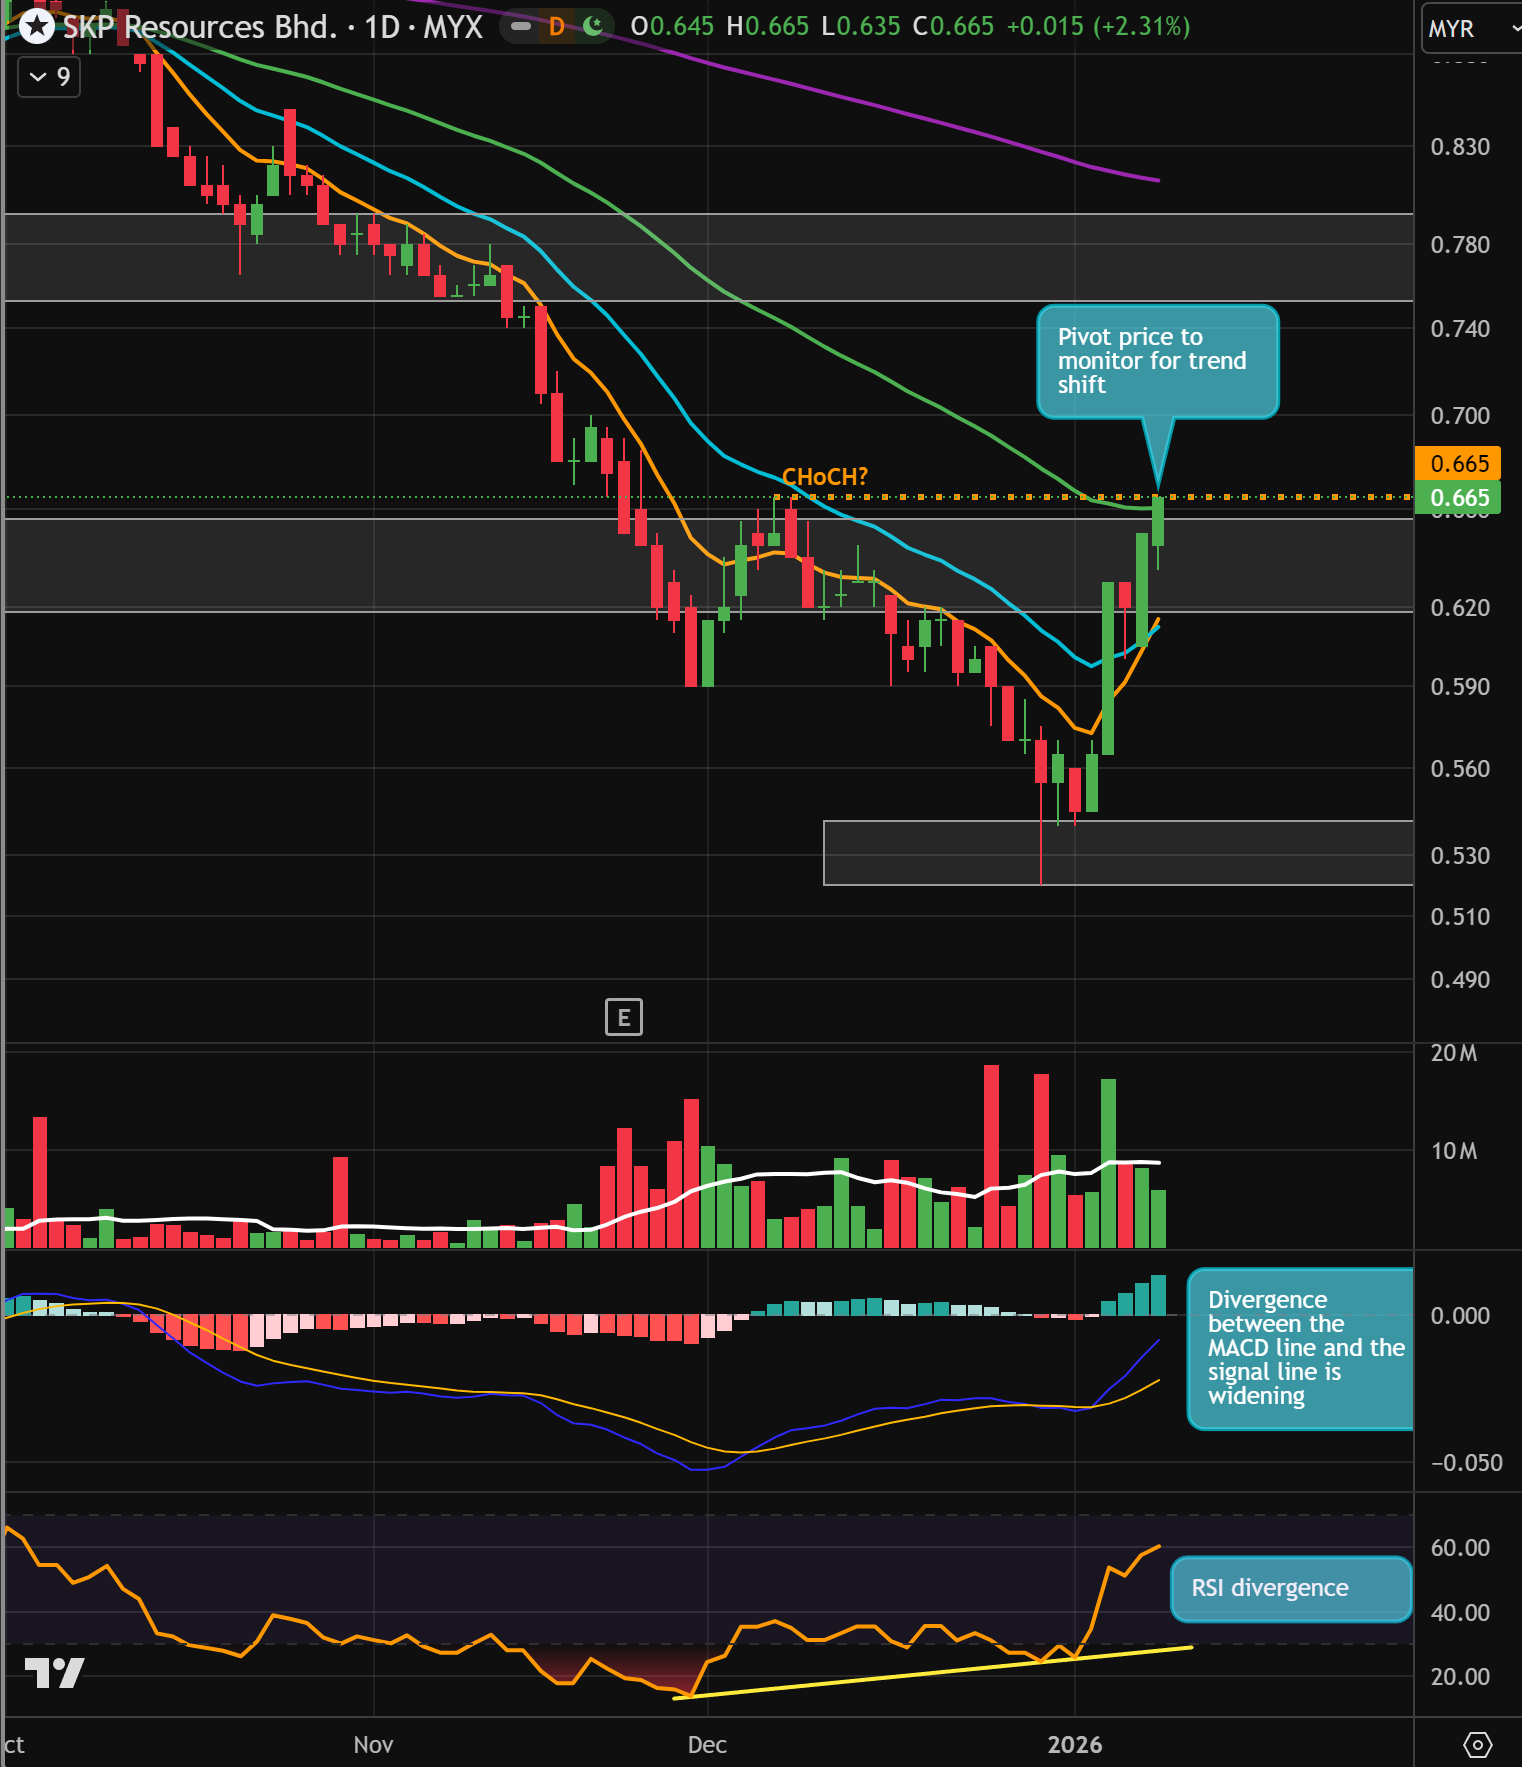Click the 0.700 price axis label

click(1460, 416)
